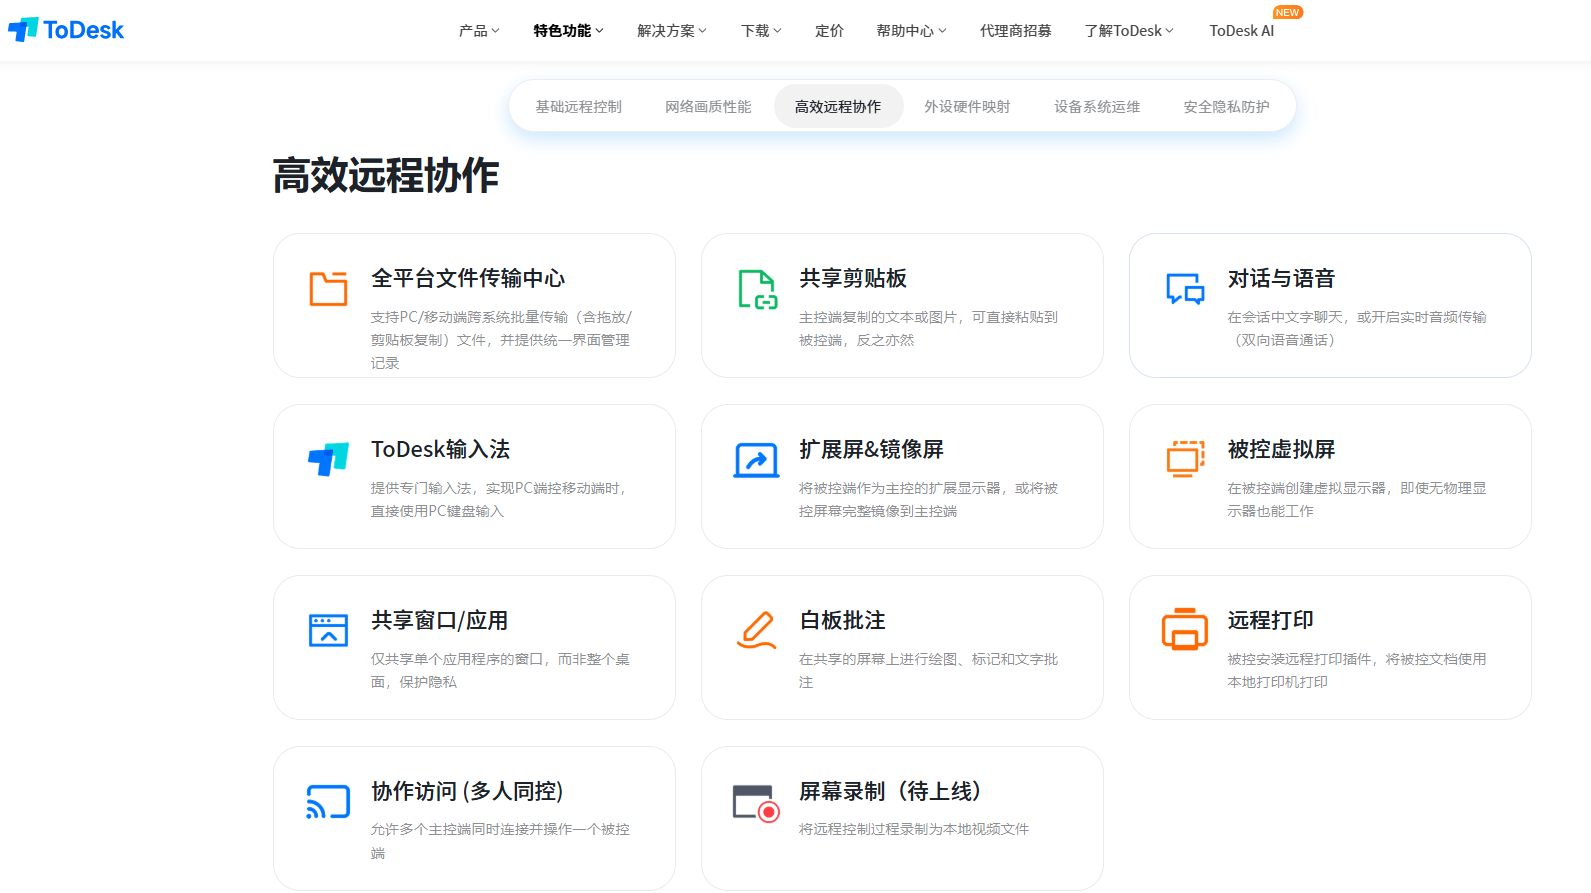
Task: Switch to the 安全隐私防护 tab
Action: (x=1226, y=106)
